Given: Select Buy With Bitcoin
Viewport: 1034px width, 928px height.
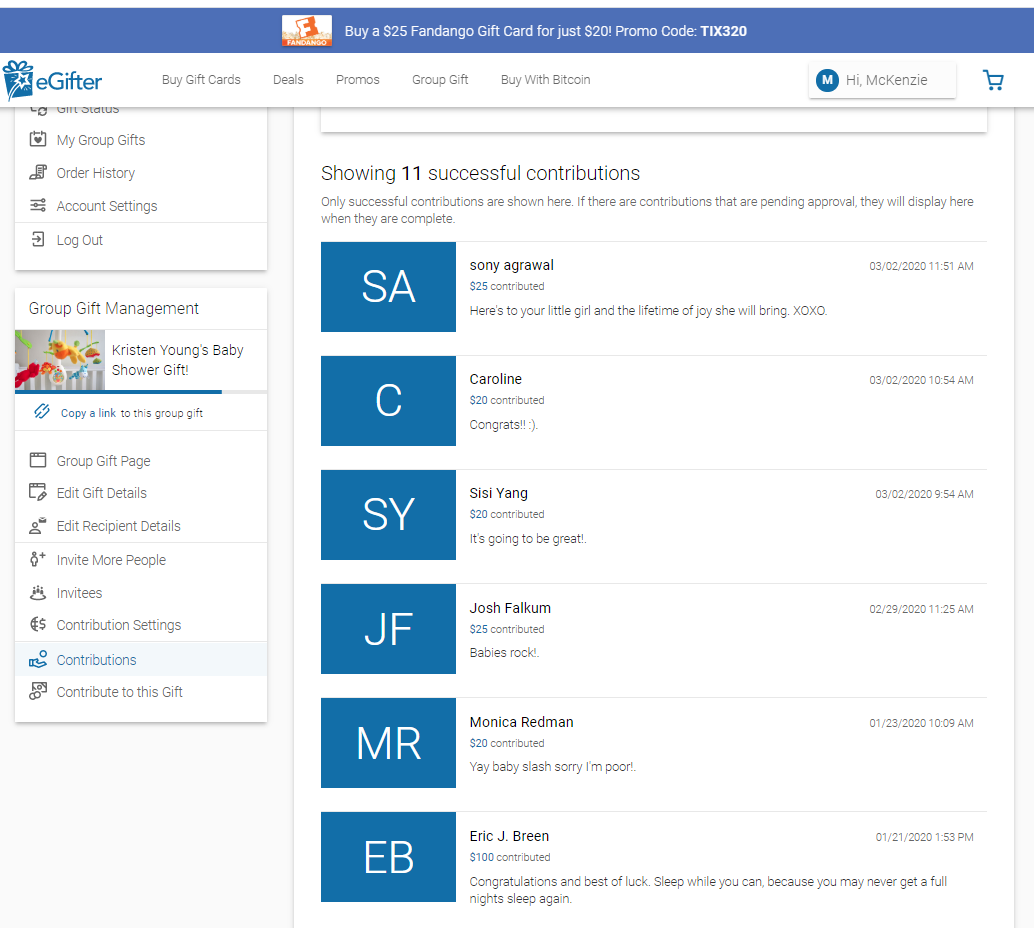Looking at the screenshot, I should [x=545, y=80].
